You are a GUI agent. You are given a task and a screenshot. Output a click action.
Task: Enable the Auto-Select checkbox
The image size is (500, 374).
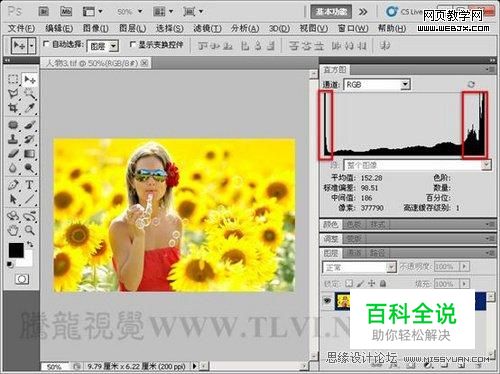tap(46, 44)
